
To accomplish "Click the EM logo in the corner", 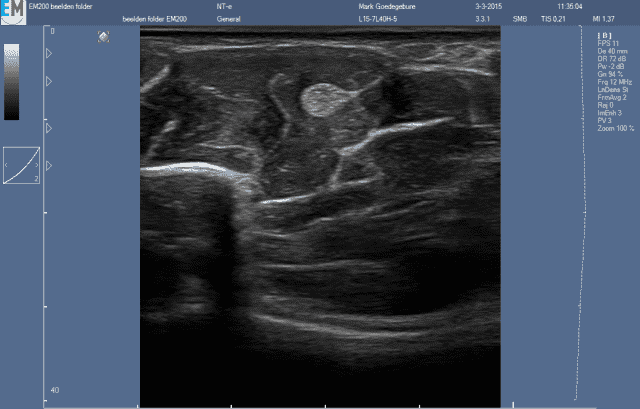I will click(14, 10).
